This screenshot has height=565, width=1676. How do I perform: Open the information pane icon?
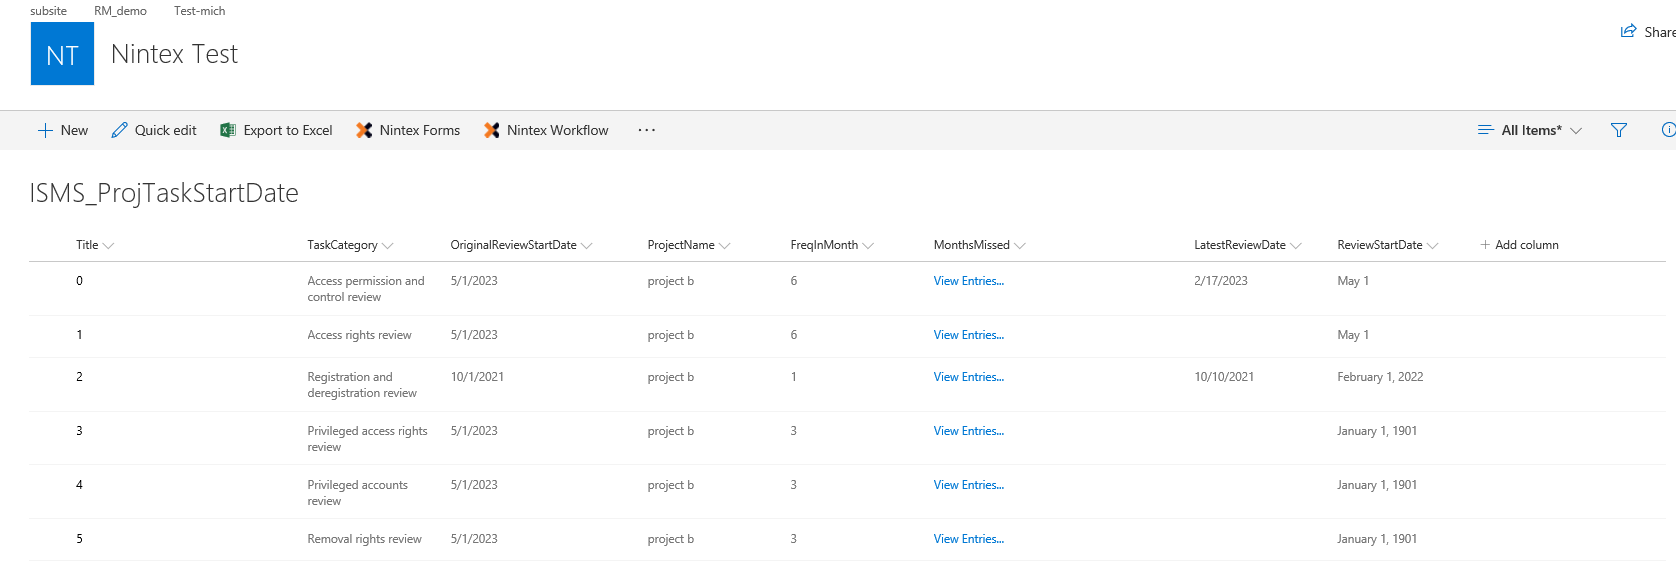(x=1668, y=130)
